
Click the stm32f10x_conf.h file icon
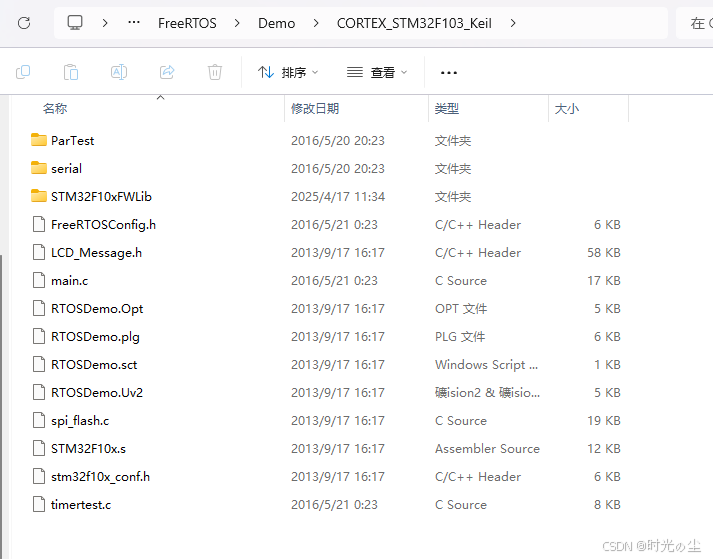click(39, 476)
